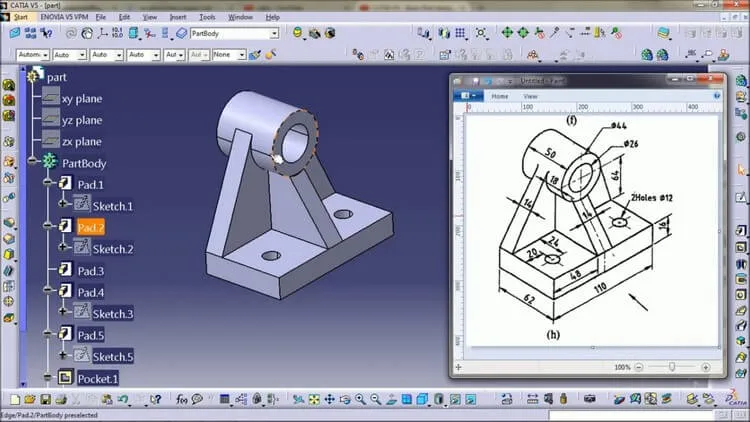Select the xy plane in the tree
750x422 pixels.
tap(81, 99)
